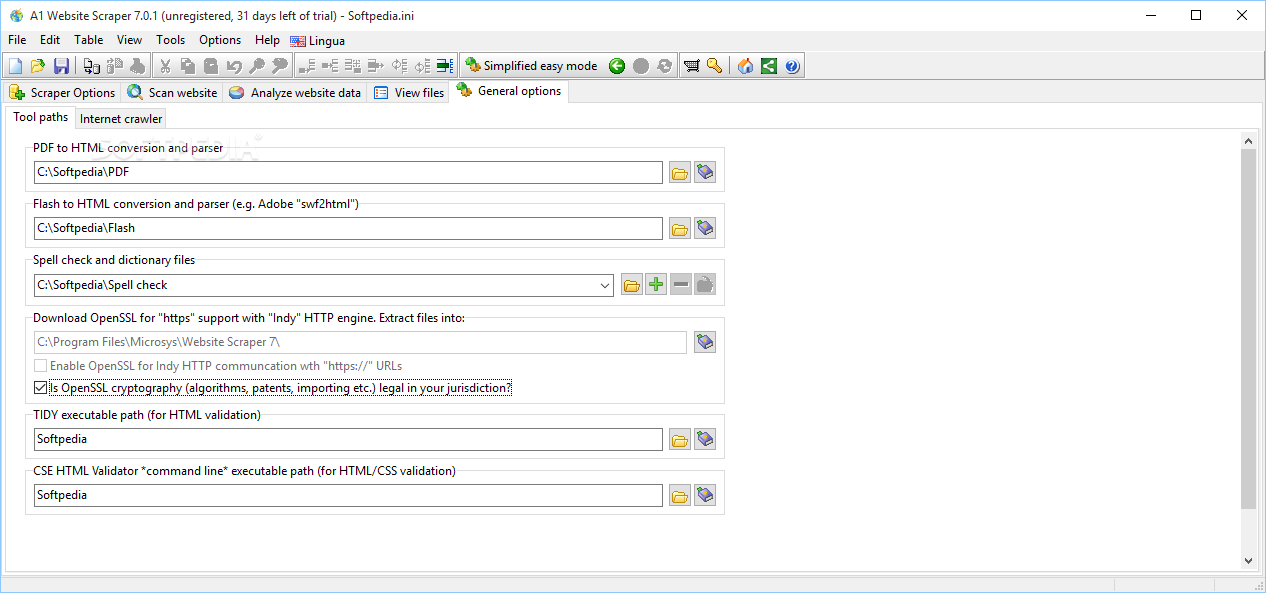Create a new project with toolbar icon
Screen dimensions: 1266x593
click(x=15, y=66)
